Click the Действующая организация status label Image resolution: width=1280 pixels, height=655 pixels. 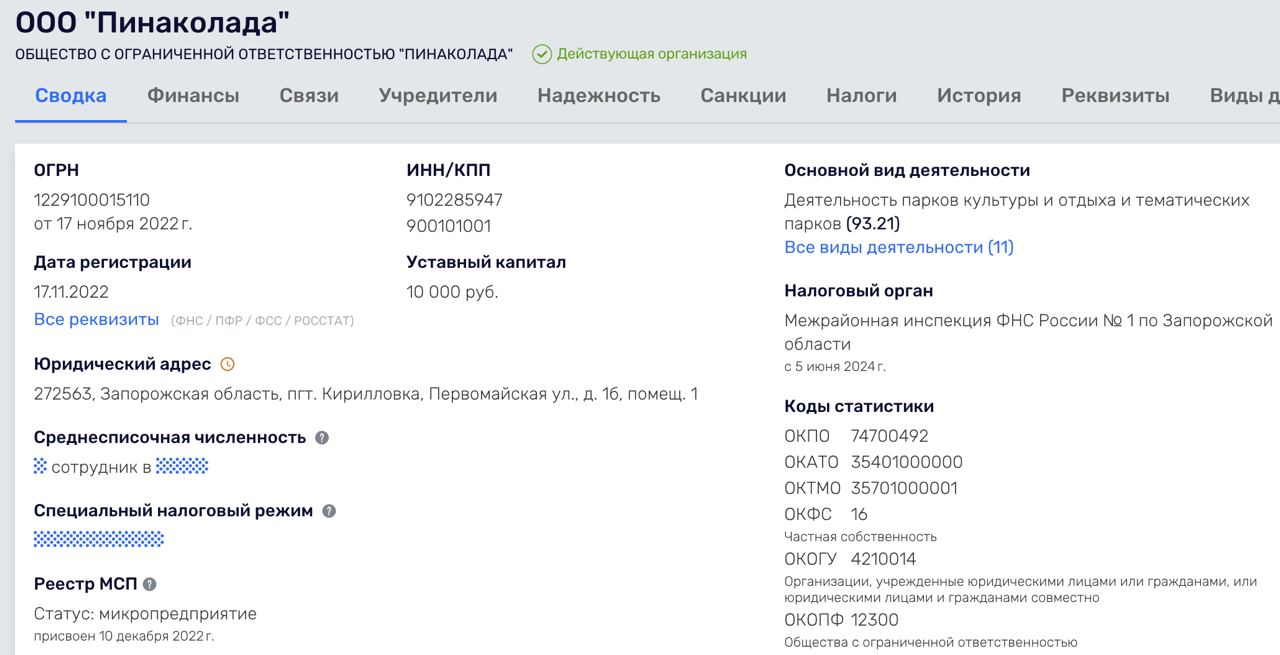[x=652, y=54]
